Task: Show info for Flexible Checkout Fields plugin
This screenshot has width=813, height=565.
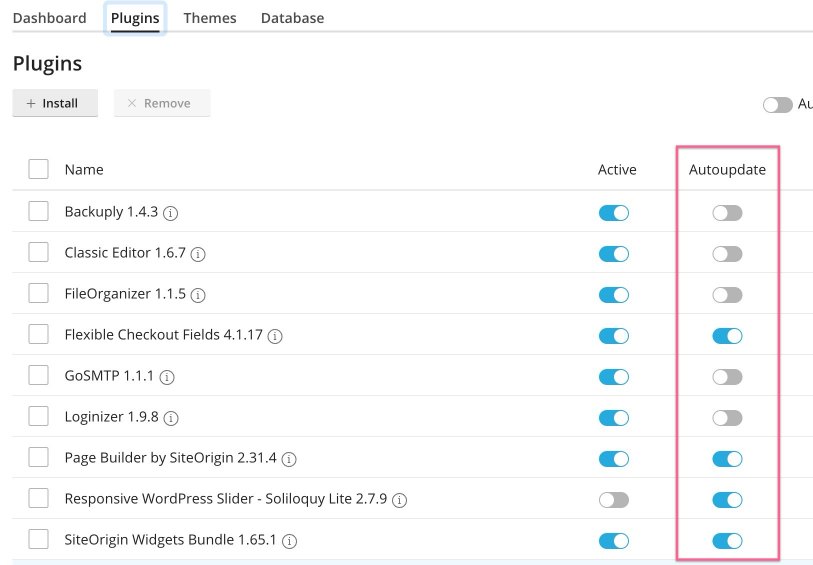Action: (275, 336)
